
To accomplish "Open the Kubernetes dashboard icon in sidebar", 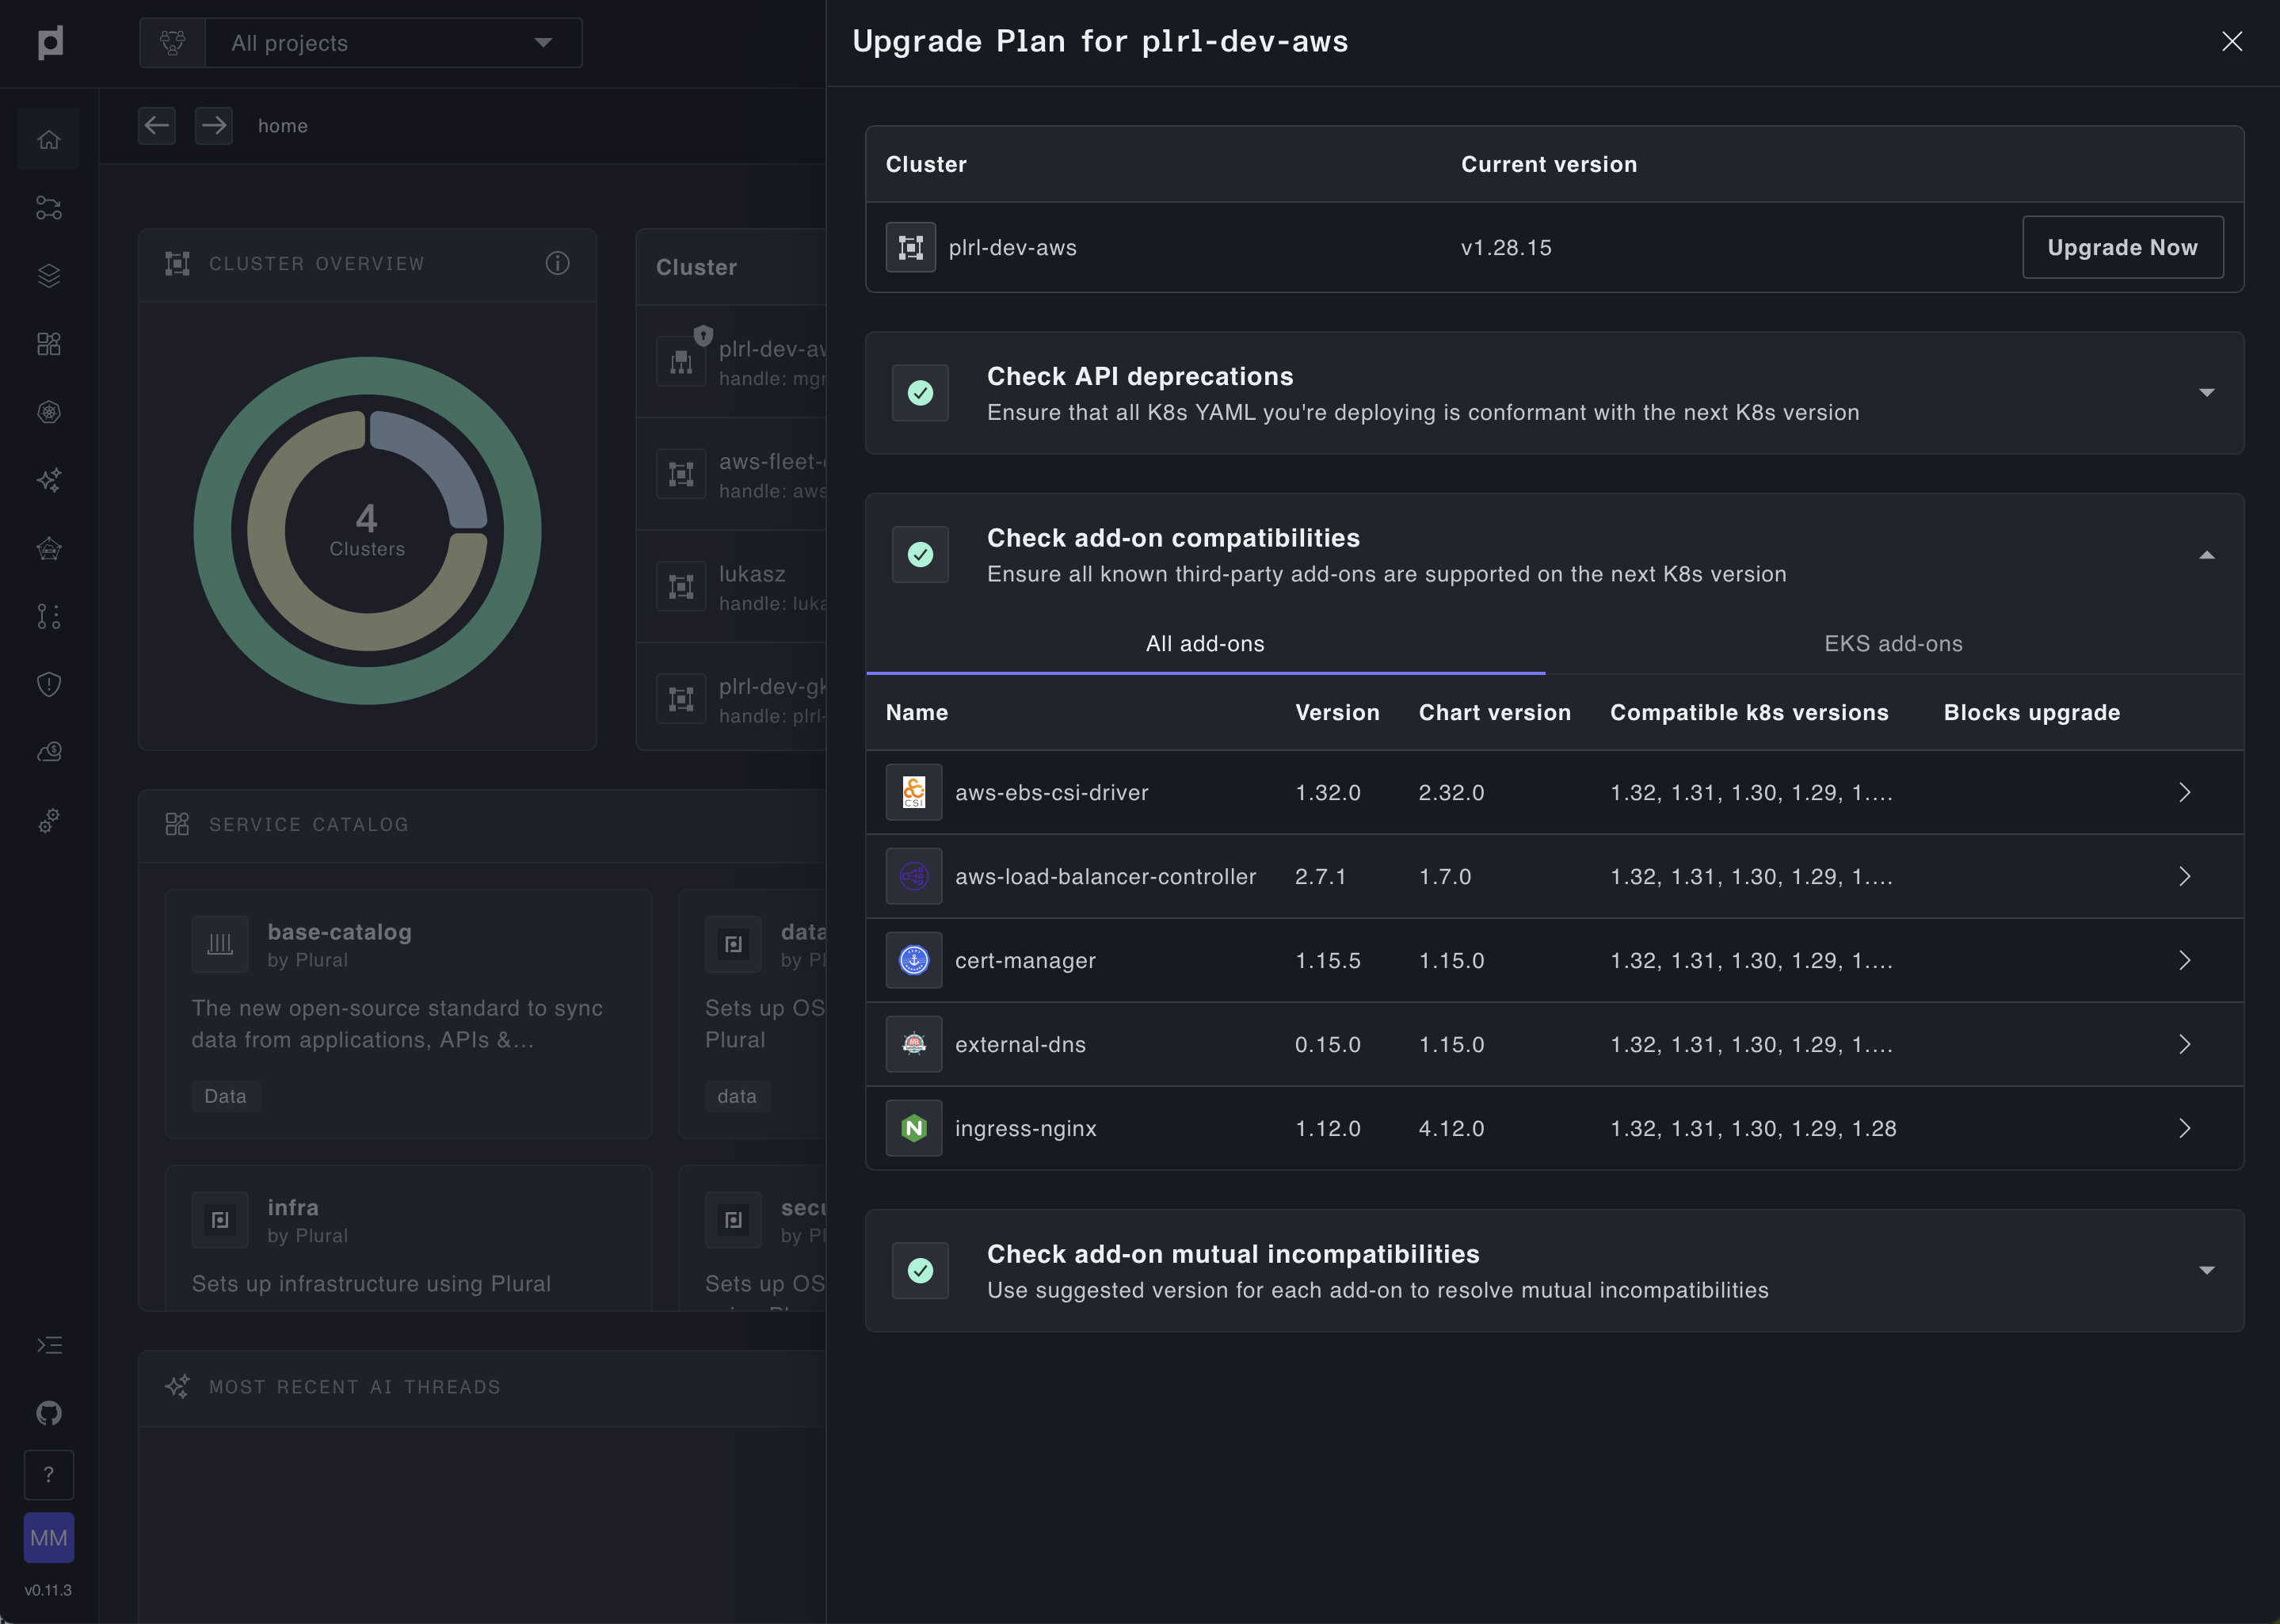I will [x=48, y=411].
